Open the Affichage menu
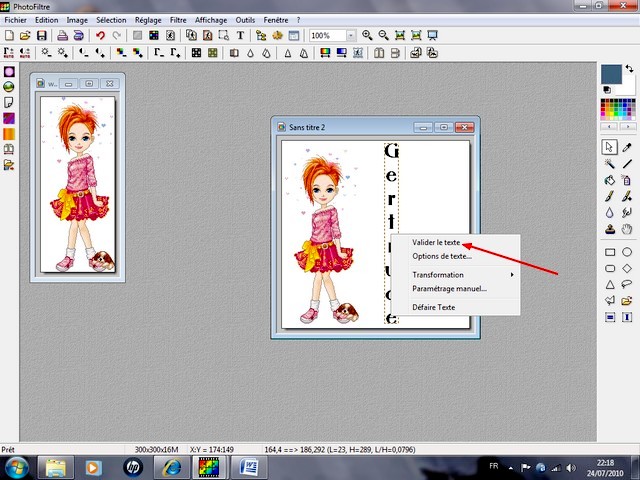Image resolution: width=640 pixels, height=480 pixels. (x=211, y=20)
